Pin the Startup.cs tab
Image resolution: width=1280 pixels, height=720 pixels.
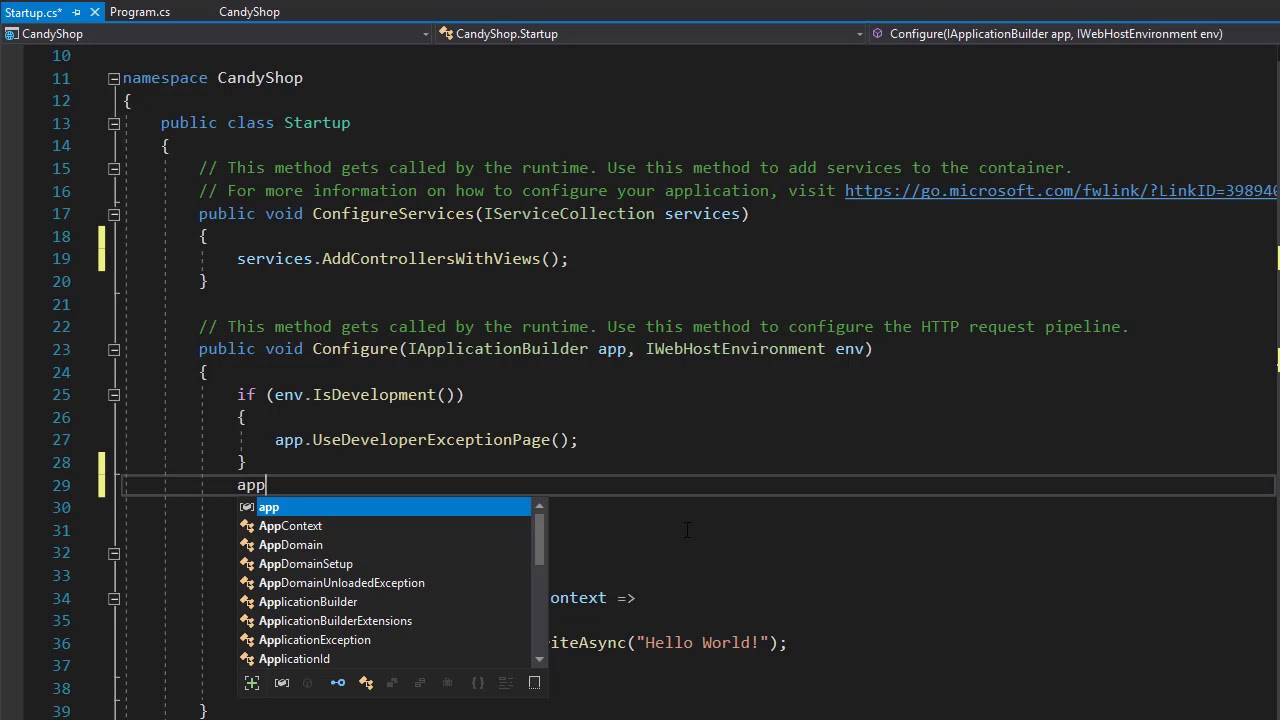77,12
